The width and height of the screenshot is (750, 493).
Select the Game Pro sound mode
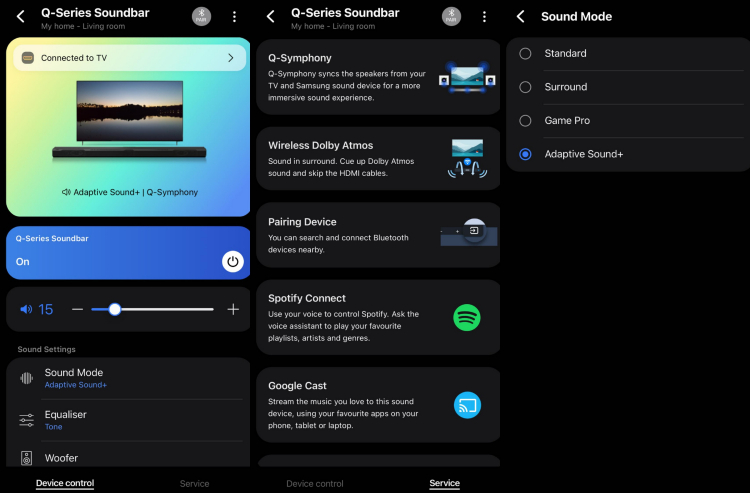pos(628,121)
